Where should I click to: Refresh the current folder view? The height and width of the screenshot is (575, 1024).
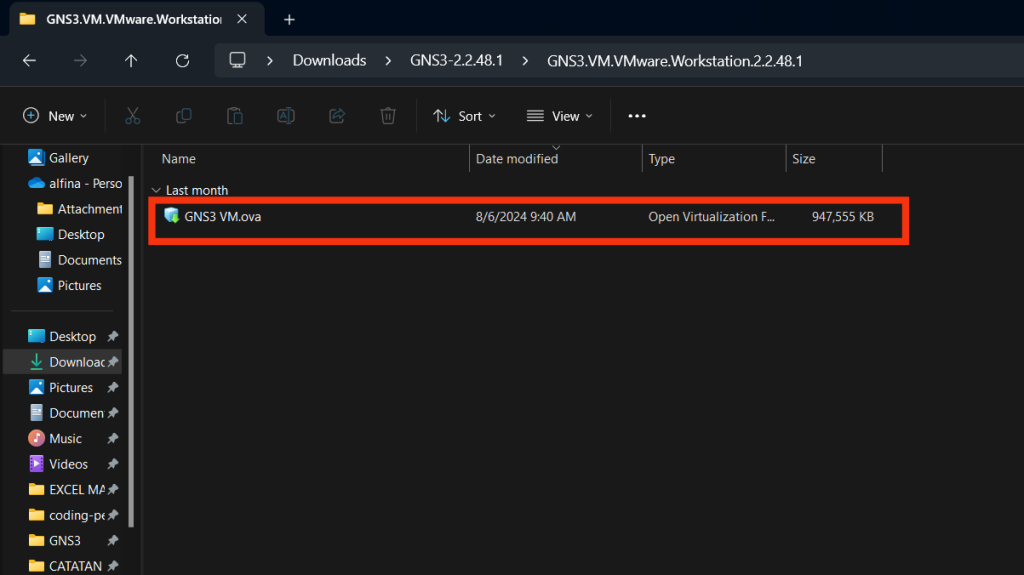coord(182,61)
